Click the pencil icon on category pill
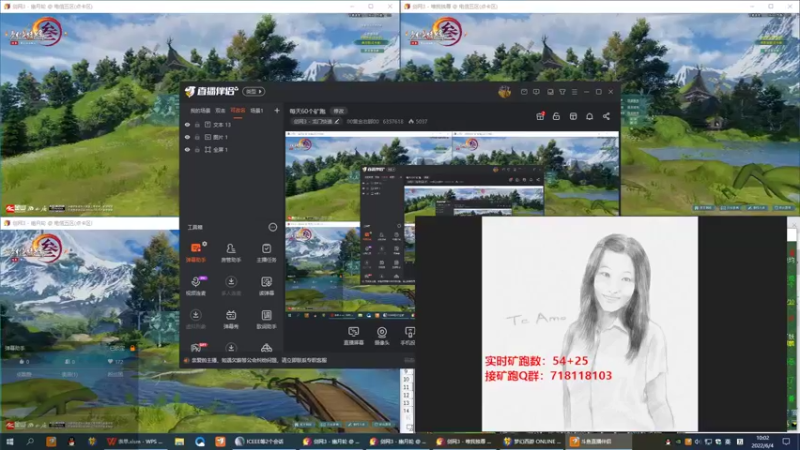 coord(337,121)
